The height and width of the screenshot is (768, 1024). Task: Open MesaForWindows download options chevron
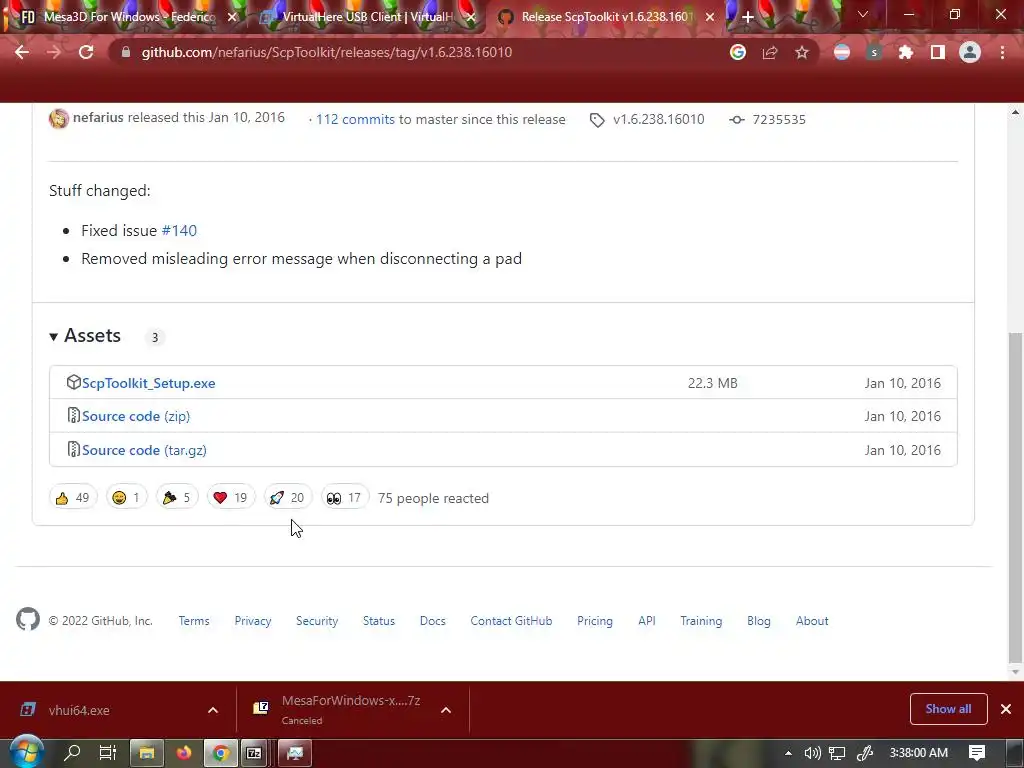(446, 710)
